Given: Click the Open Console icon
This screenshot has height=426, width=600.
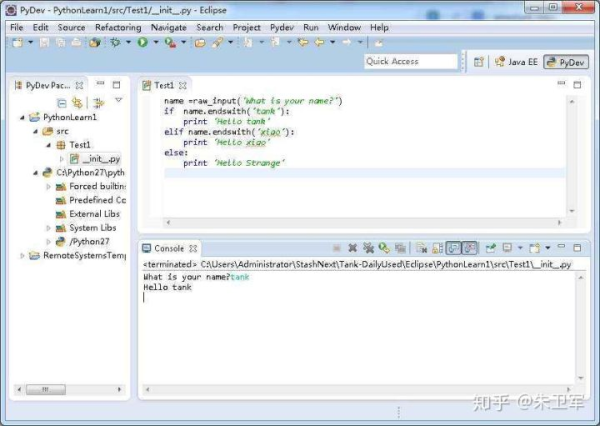Looking at the screenshot, I should [534, 248].
